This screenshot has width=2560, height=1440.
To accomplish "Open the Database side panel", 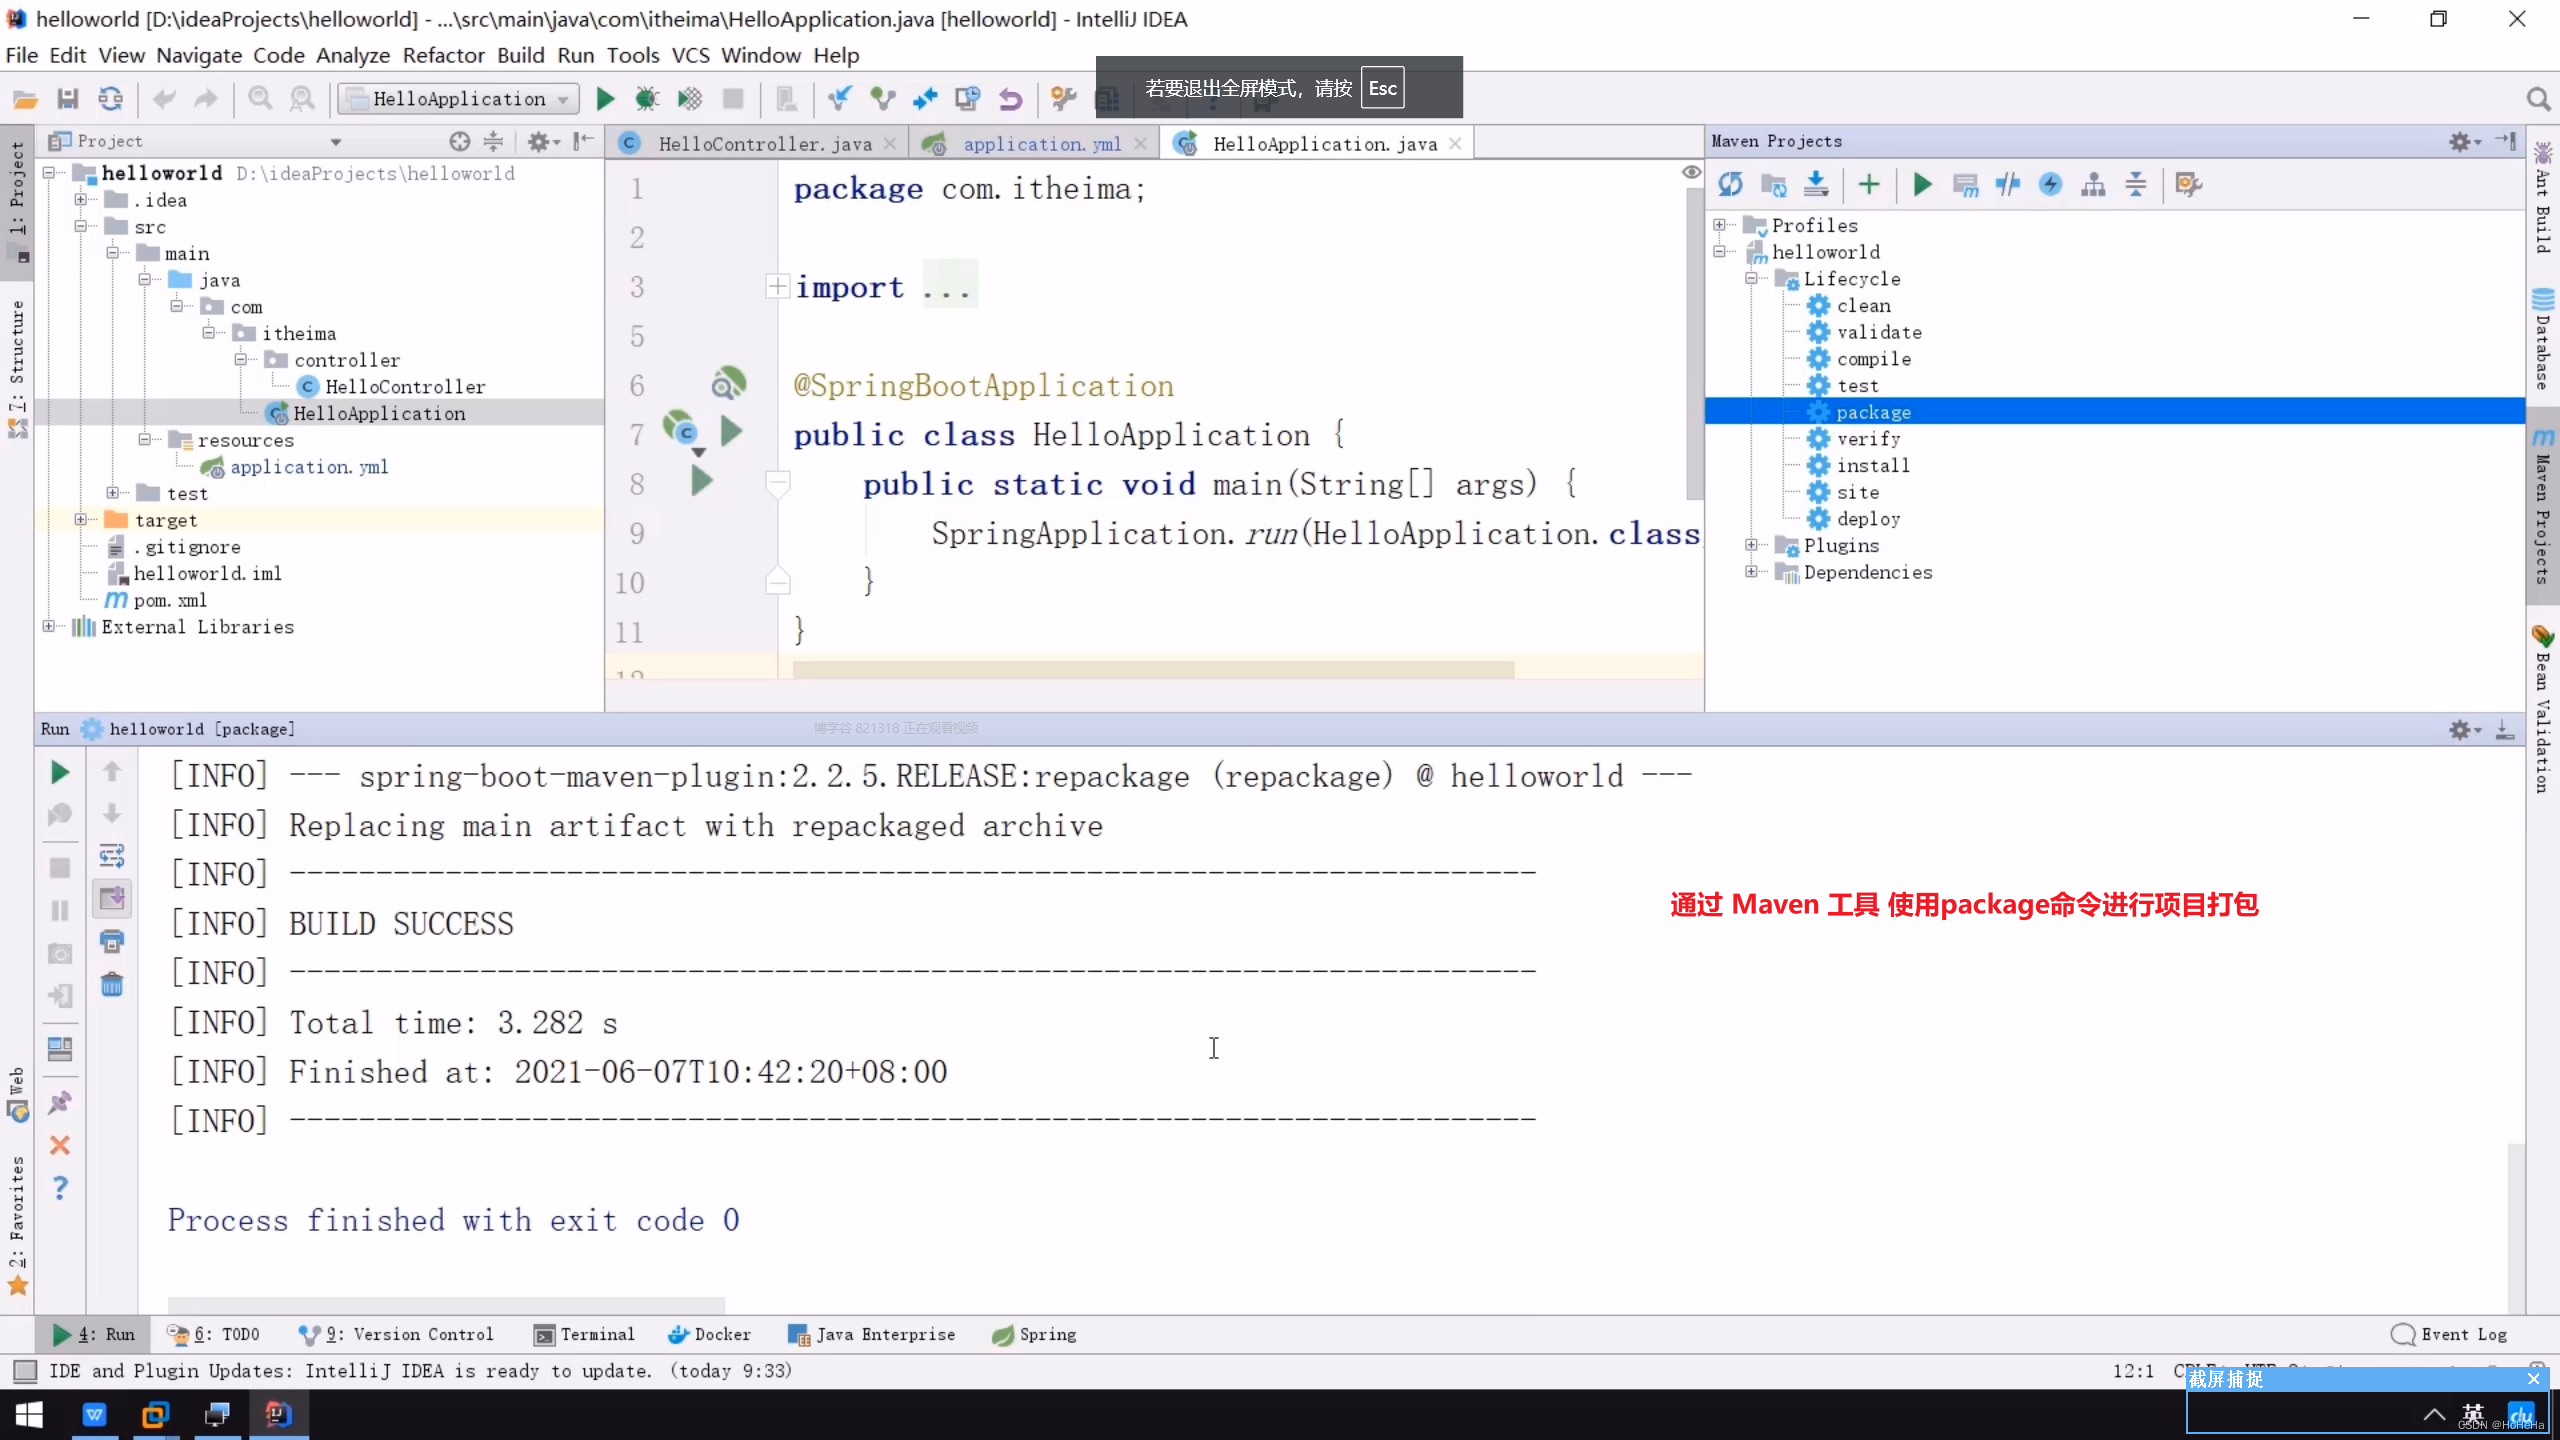I will pyautogui.click(x=2543, y=338).
